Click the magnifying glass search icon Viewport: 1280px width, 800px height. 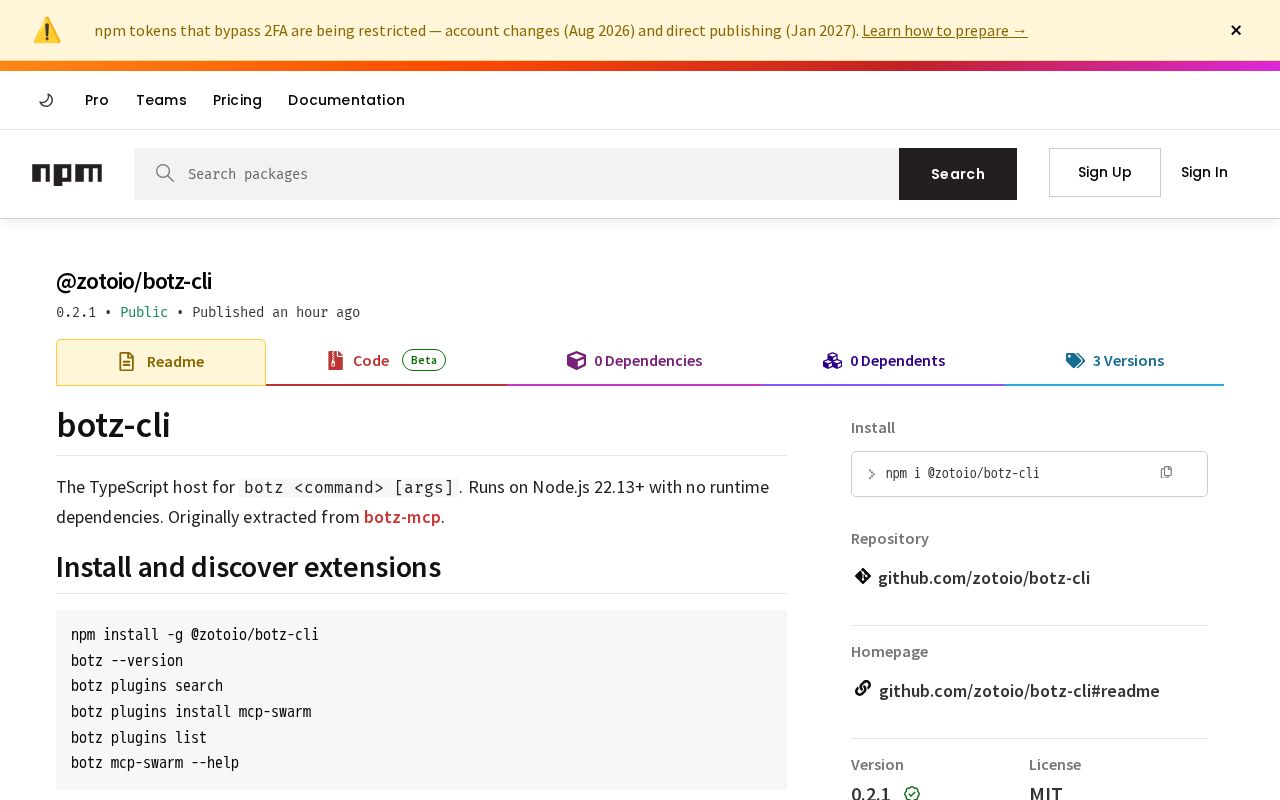(x=165, y=173)
